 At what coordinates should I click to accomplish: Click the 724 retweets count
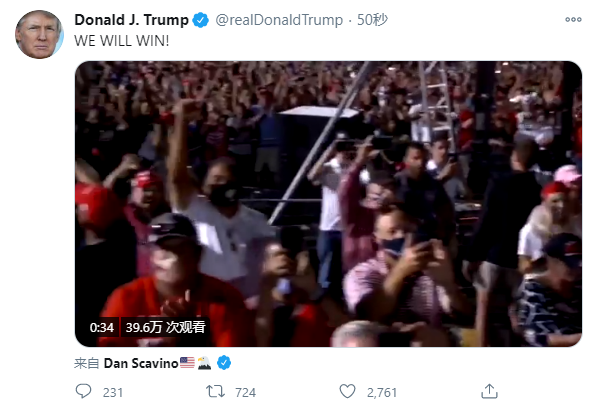(245, 392)
